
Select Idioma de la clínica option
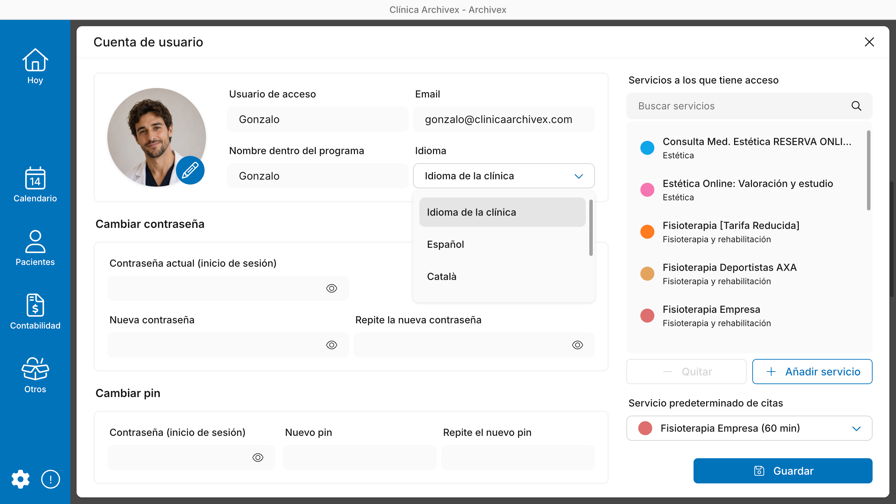click(502, 212)
